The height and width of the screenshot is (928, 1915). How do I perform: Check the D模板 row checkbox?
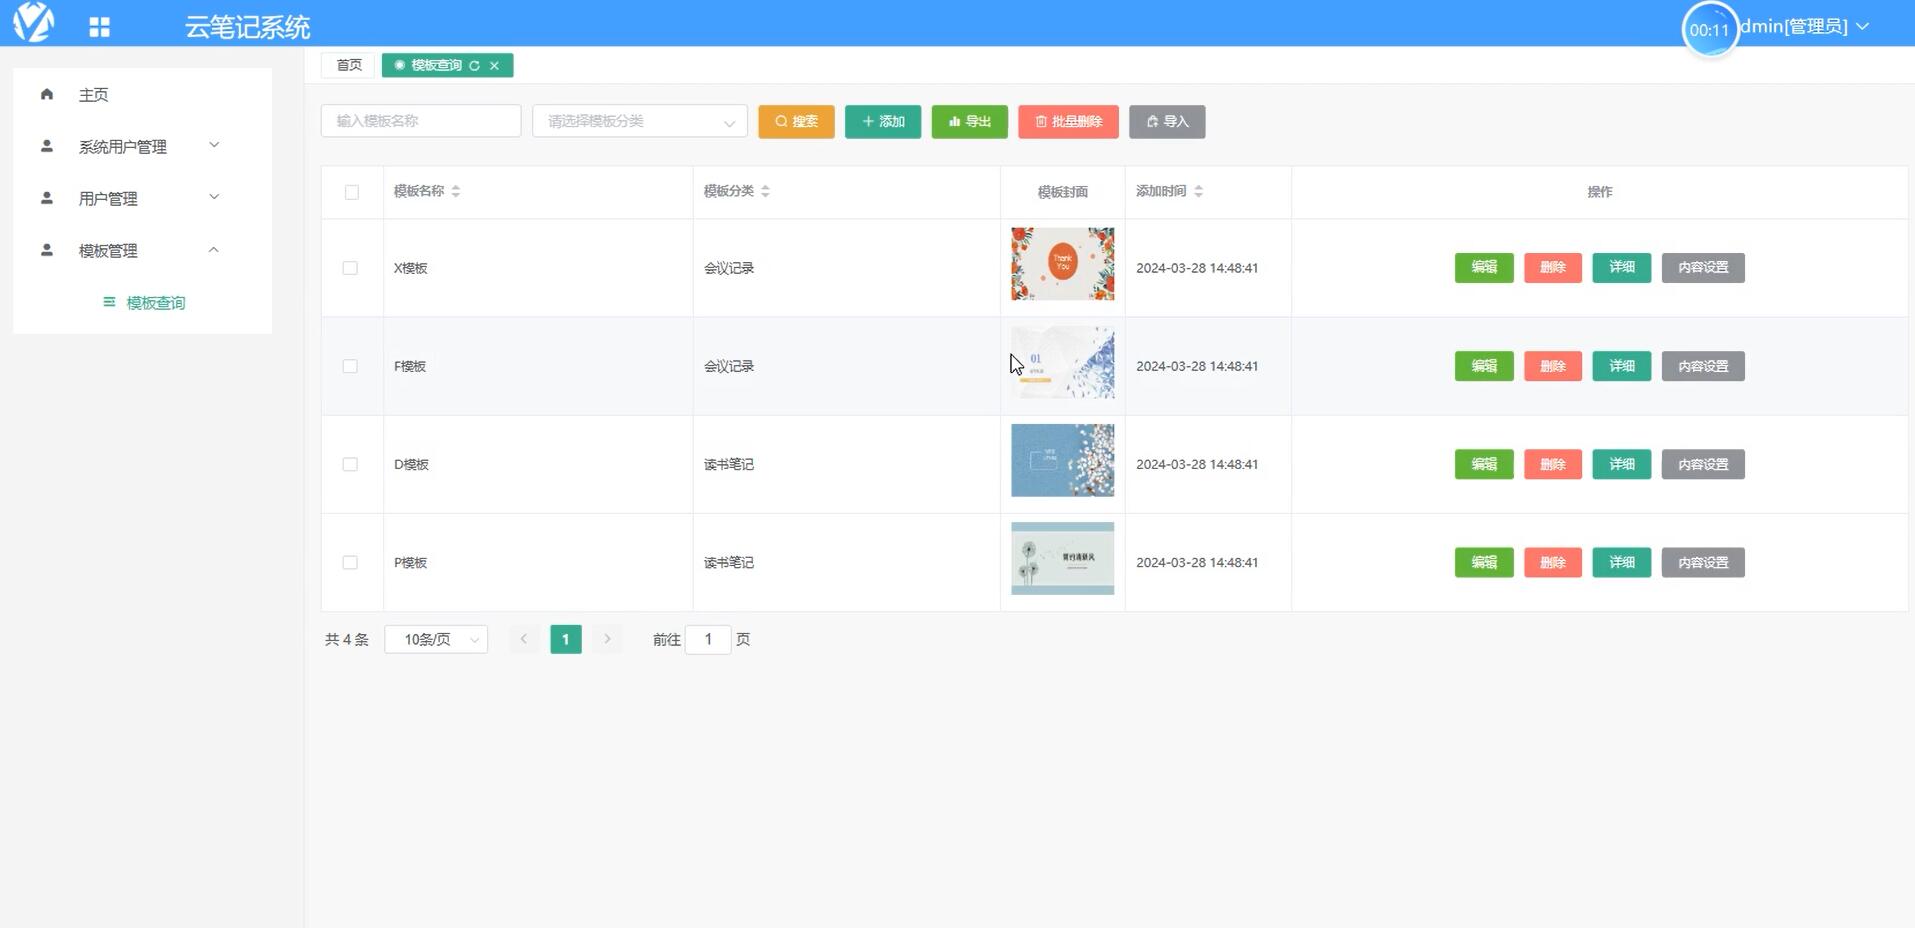coord(350,464)
